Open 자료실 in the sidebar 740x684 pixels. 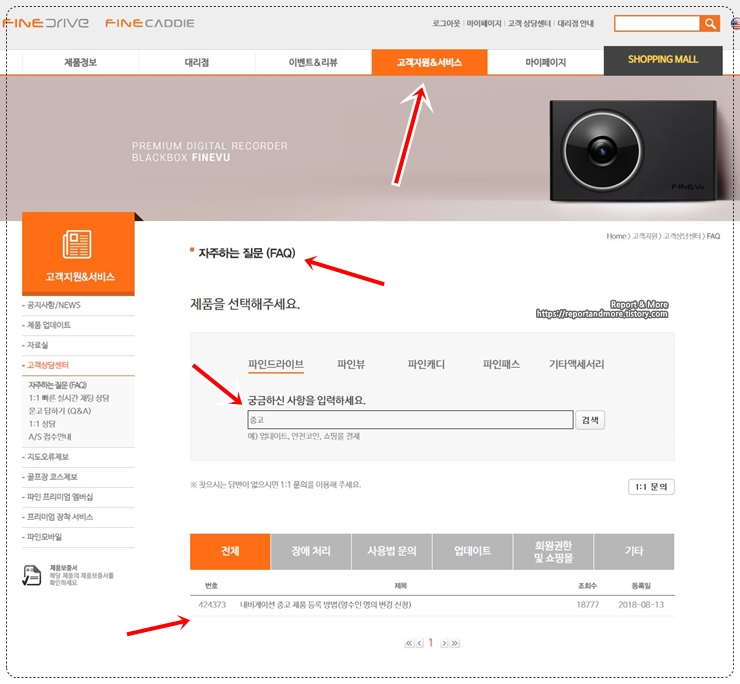[38, 345]
